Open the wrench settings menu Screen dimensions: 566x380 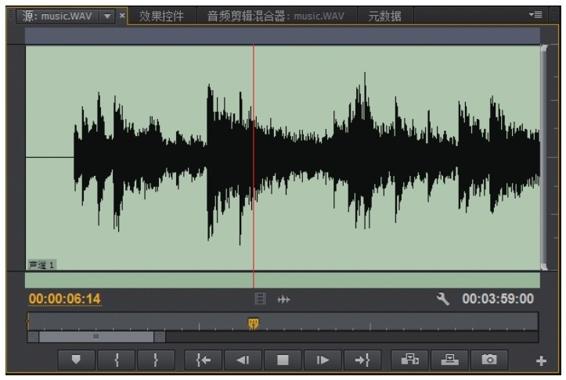443,299
